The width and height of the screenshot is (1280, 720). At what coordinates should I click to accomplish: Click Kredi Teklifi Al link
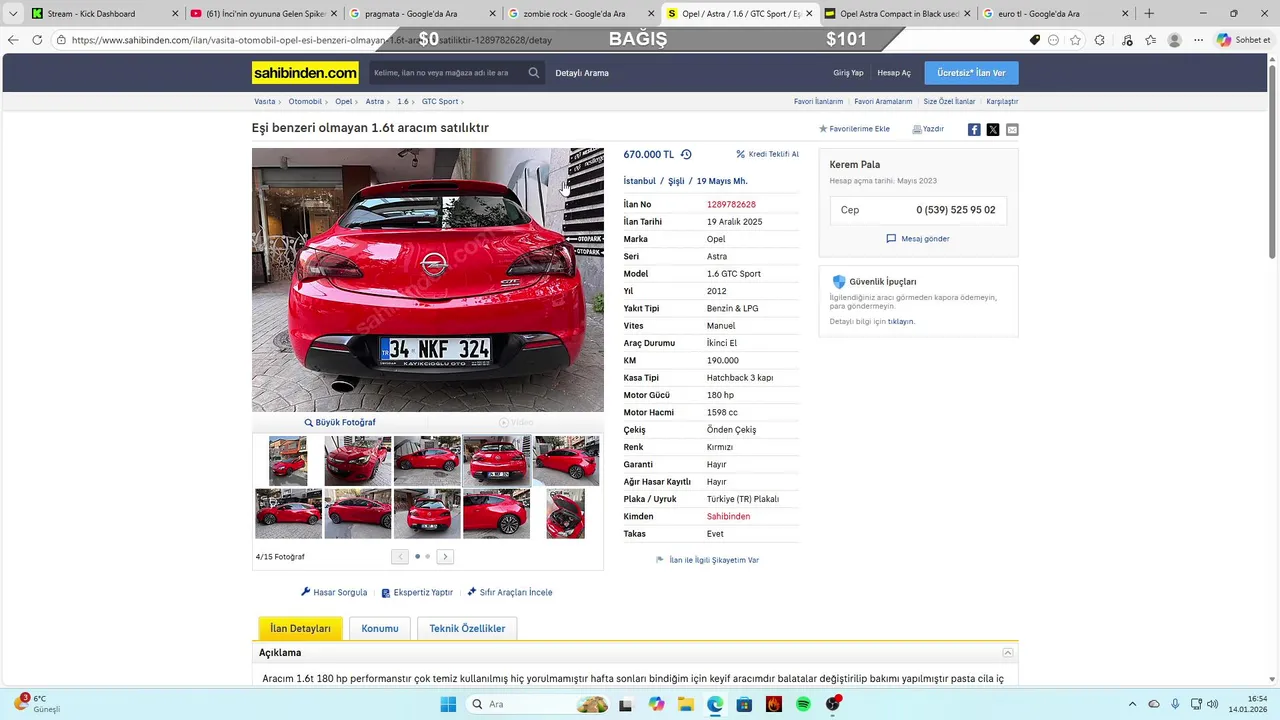click(768, 155)
